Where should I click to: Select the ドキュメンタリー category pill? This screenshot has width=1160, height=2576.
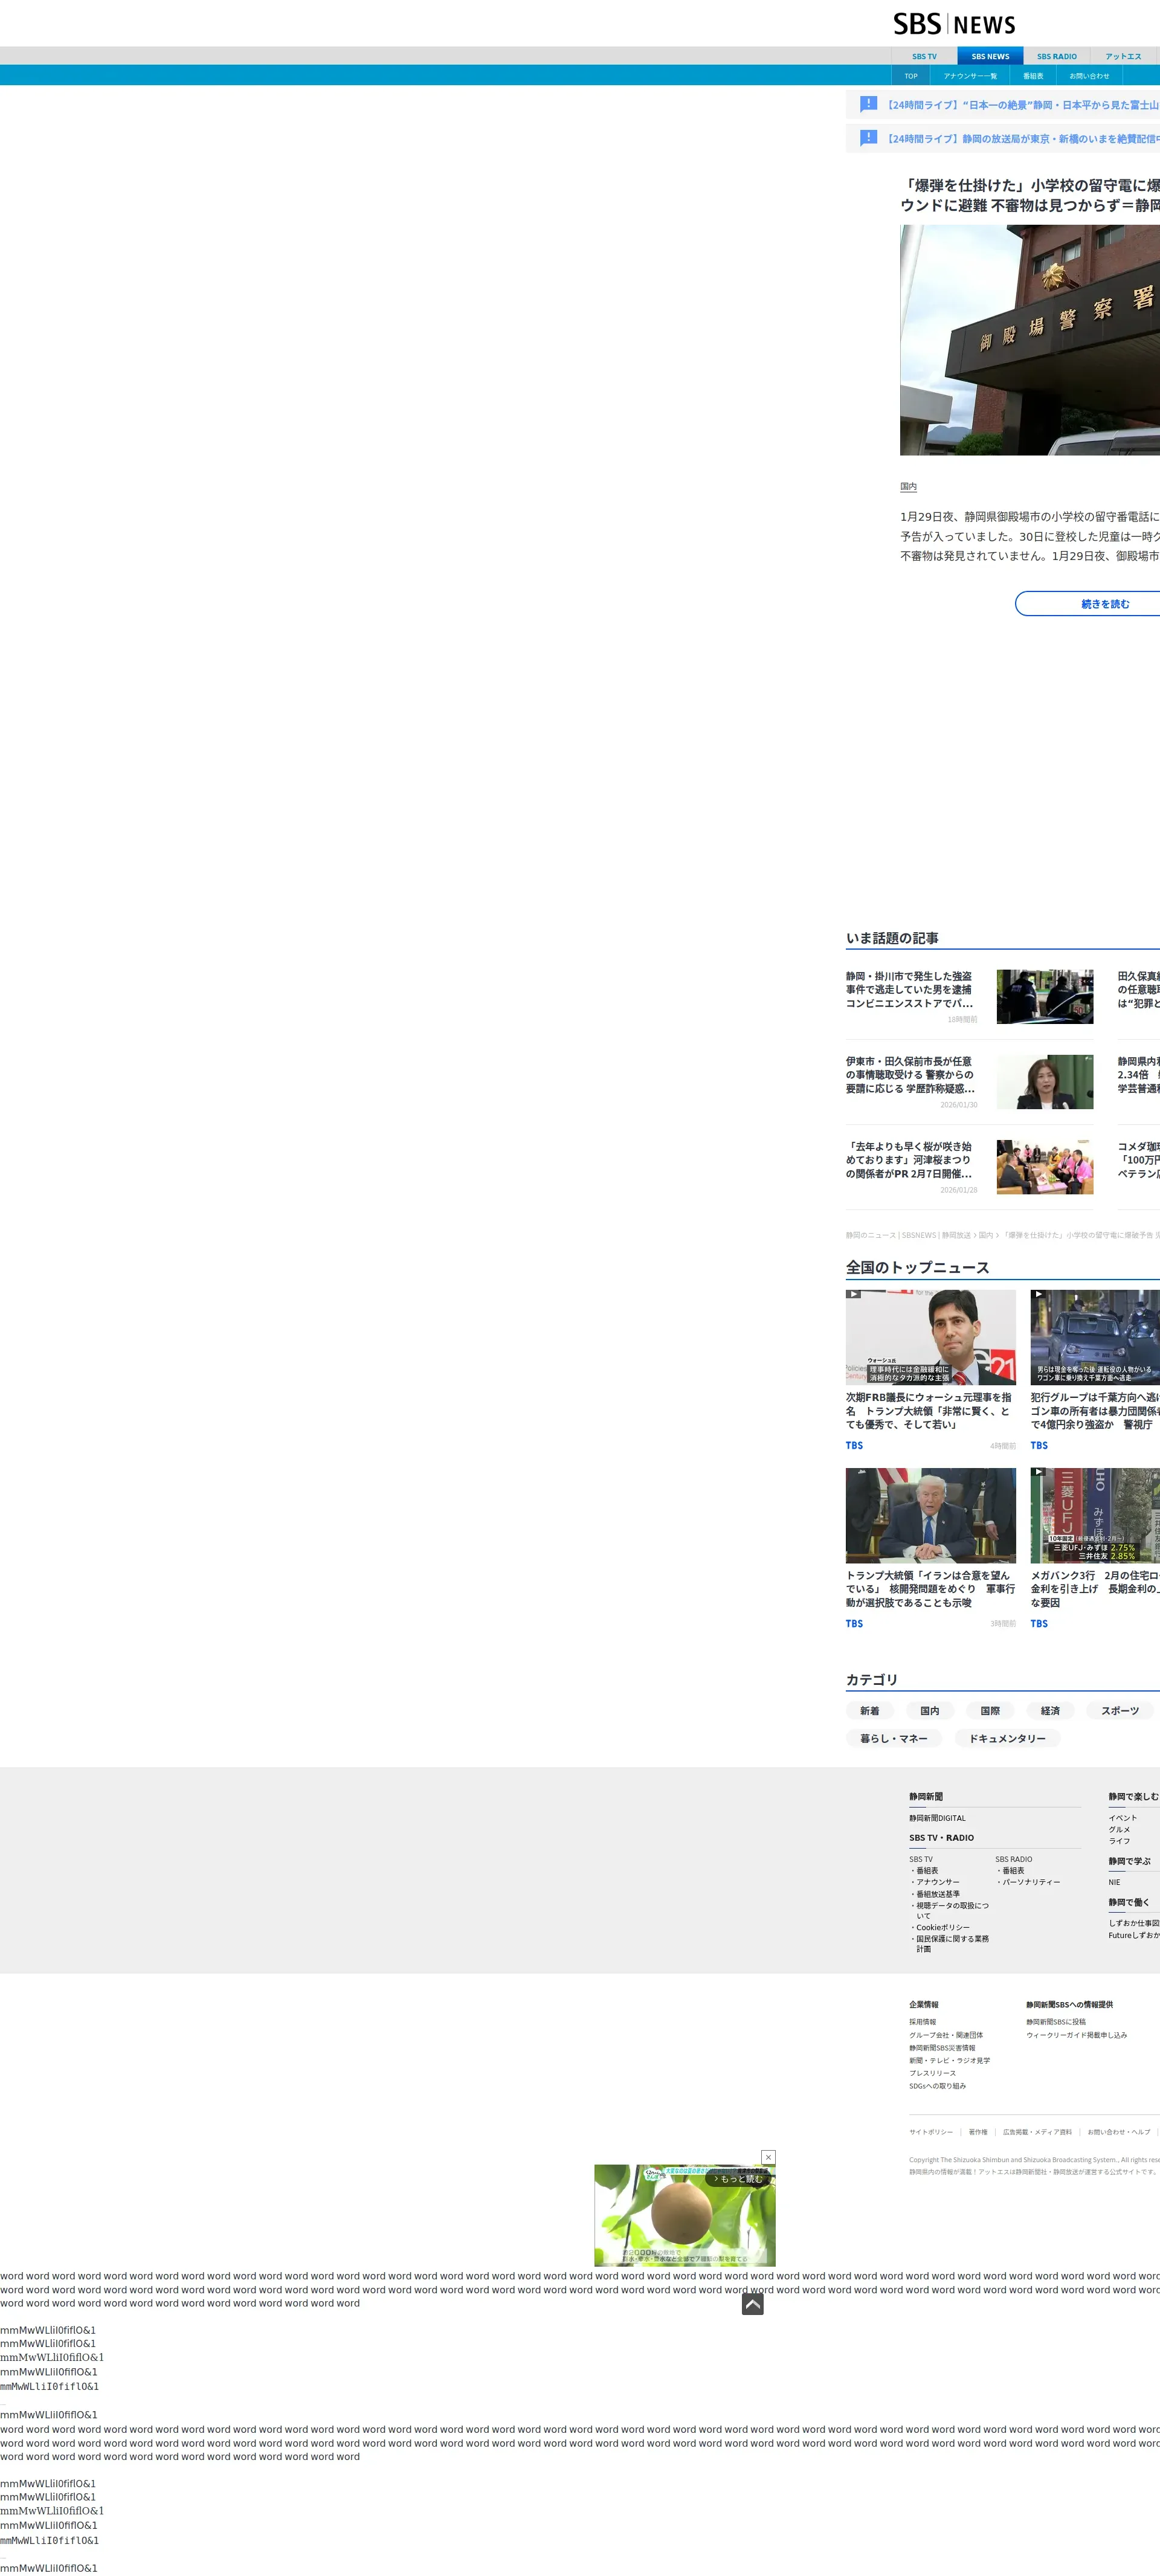coord(1006,1738)
